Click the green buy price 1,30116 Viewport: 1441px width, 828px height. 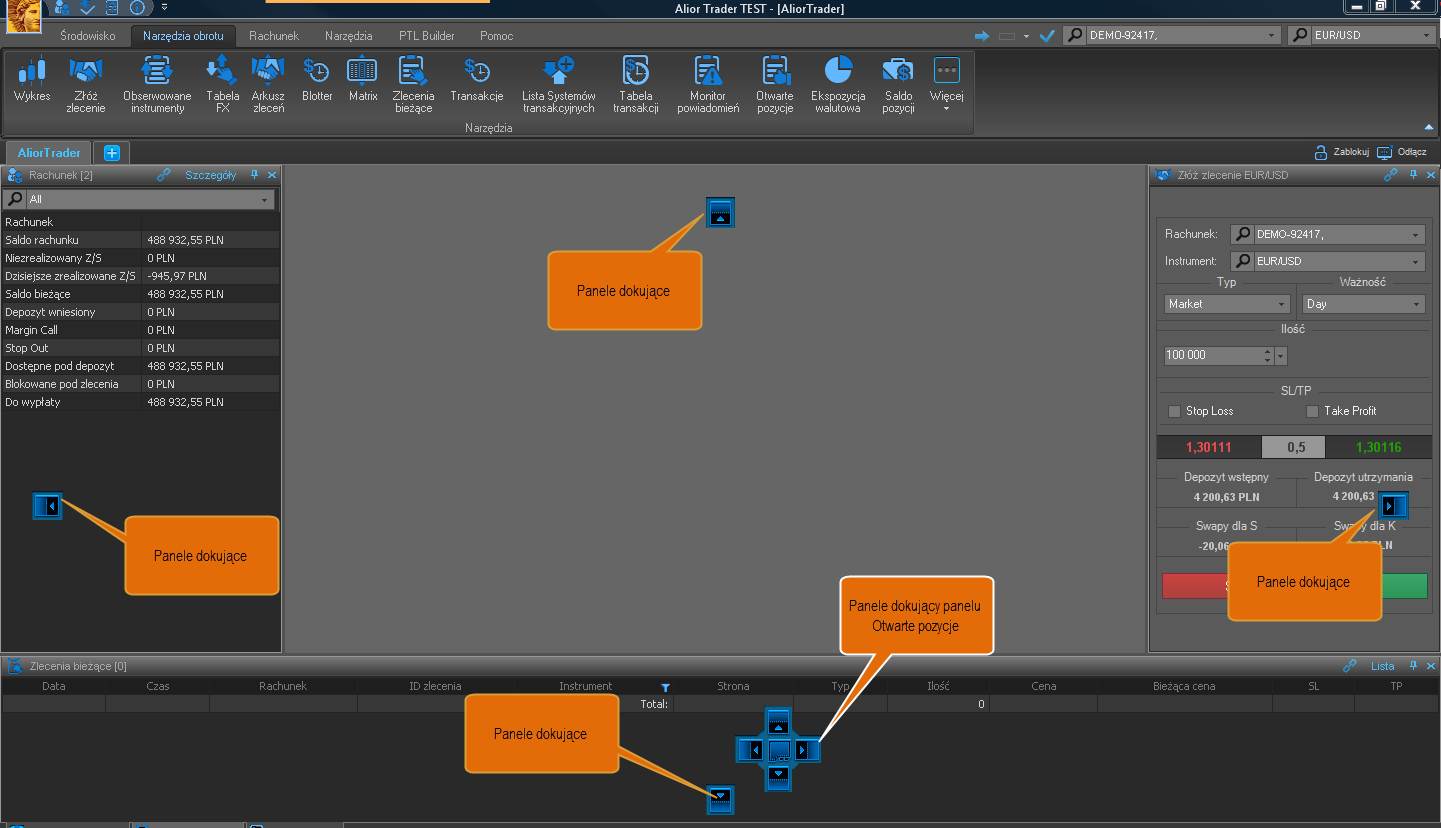click(1378, 448)
